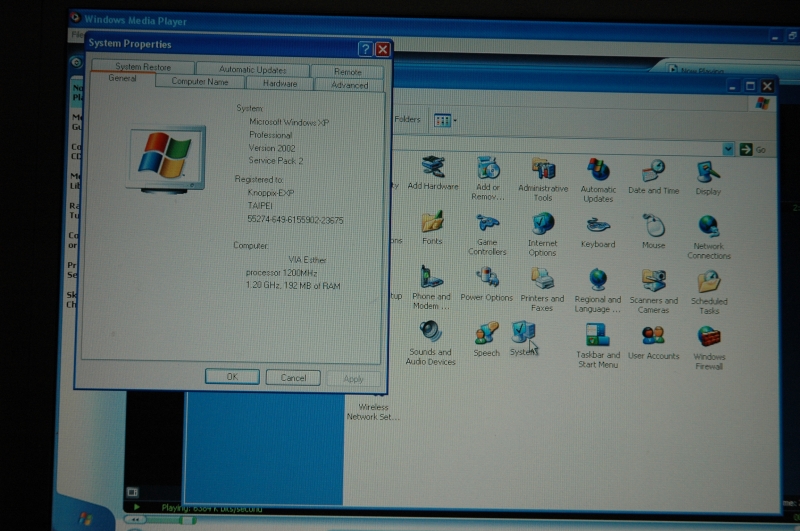Image resolution: width=800 pixels, height=531 pixels.
Task: Click the Go button beside address bar
Action: click(753, 149)
